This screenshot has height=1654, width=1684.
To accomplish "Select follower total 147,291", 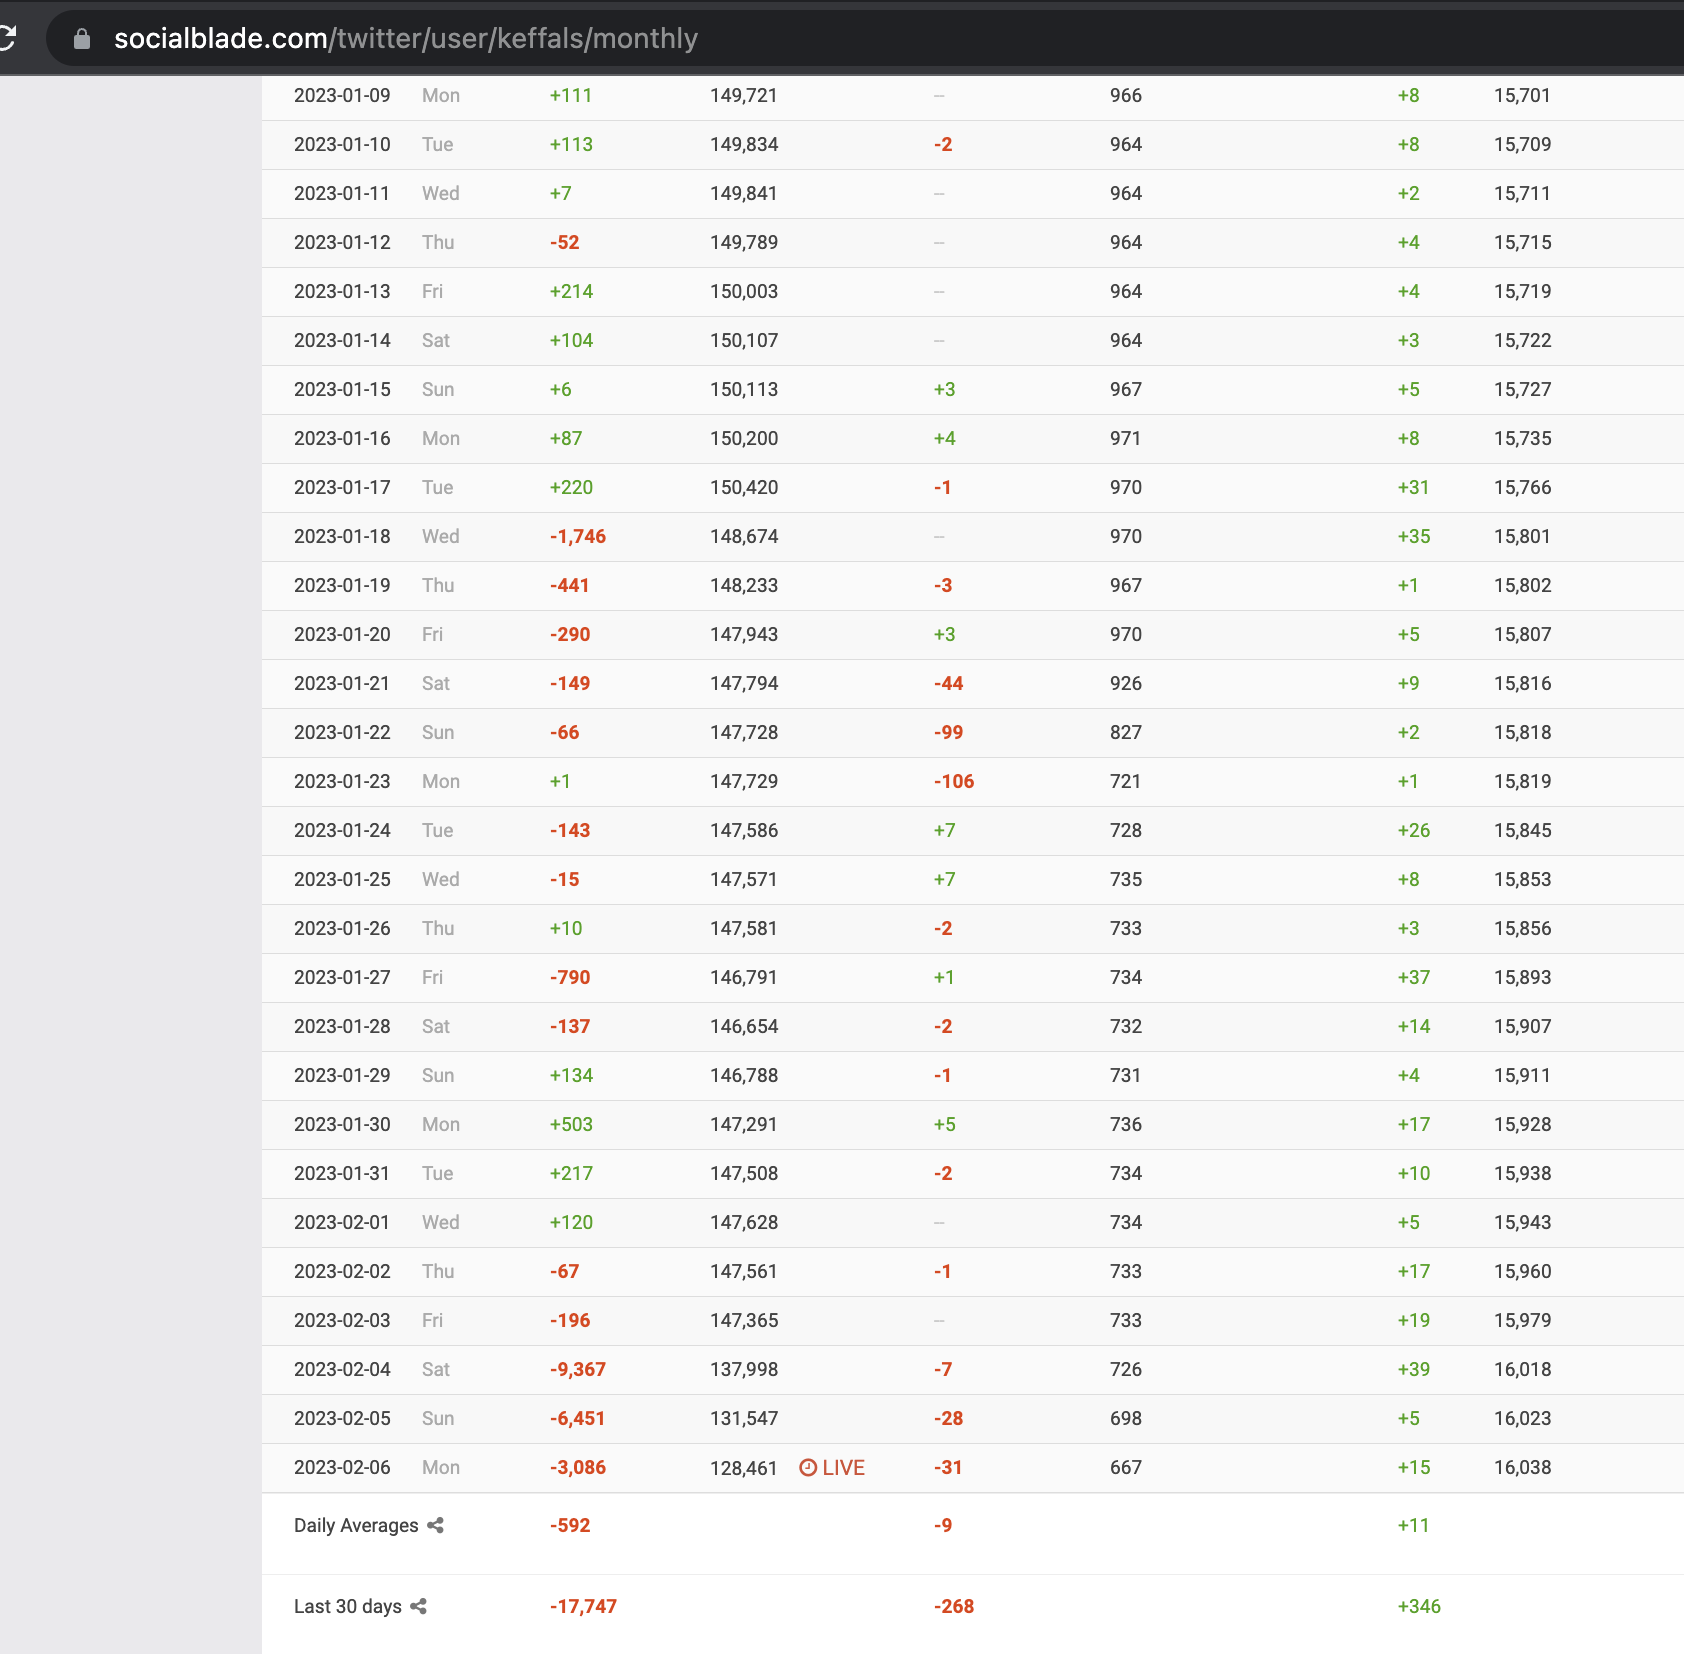I will tap(744, 1124).
